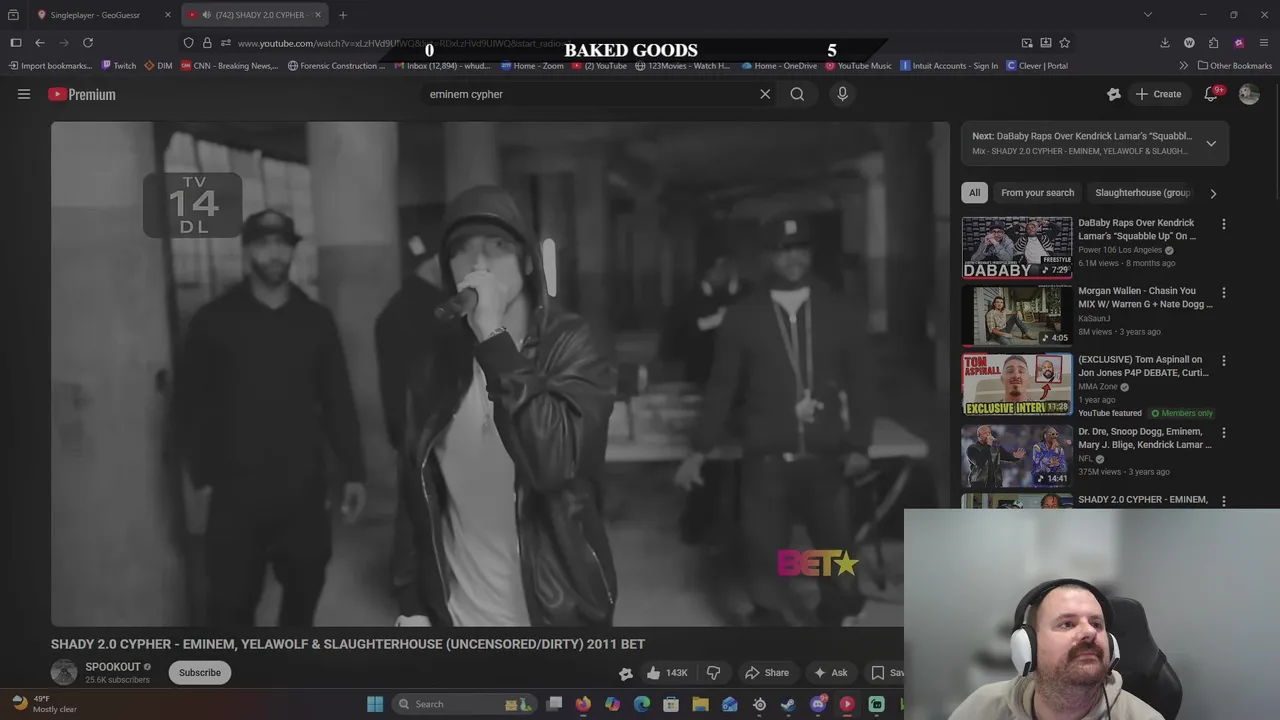Run search with the magnifier button
This screenshot has width=1280, height=720.
click(797, 94)
